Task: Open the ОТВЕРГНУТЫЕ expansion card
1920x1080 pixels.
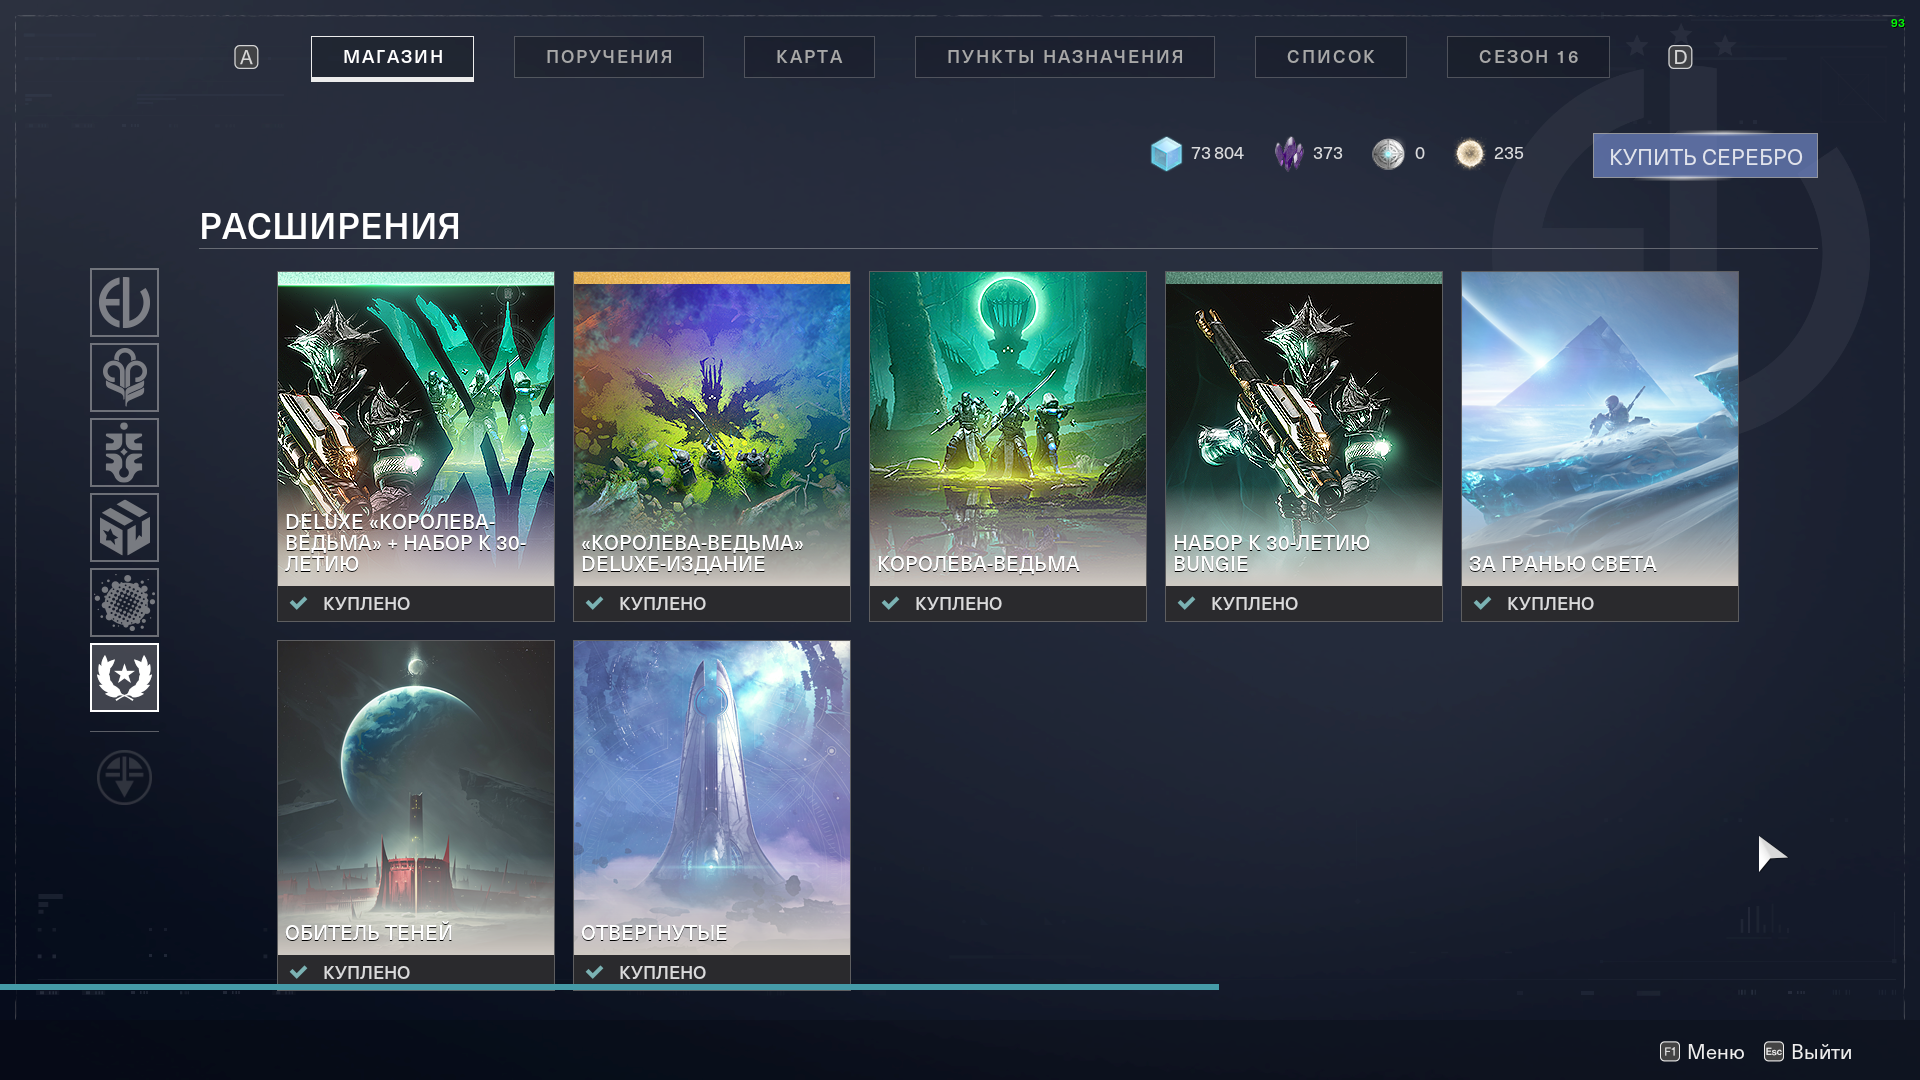Action: [x=711, y=800]
